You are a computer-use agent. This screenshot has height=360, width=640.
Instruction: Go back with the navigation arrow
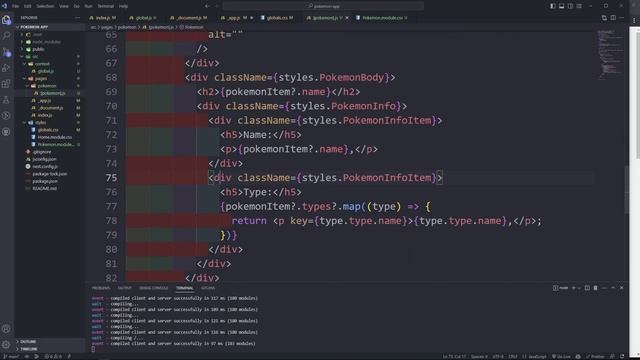click(207, 6)
